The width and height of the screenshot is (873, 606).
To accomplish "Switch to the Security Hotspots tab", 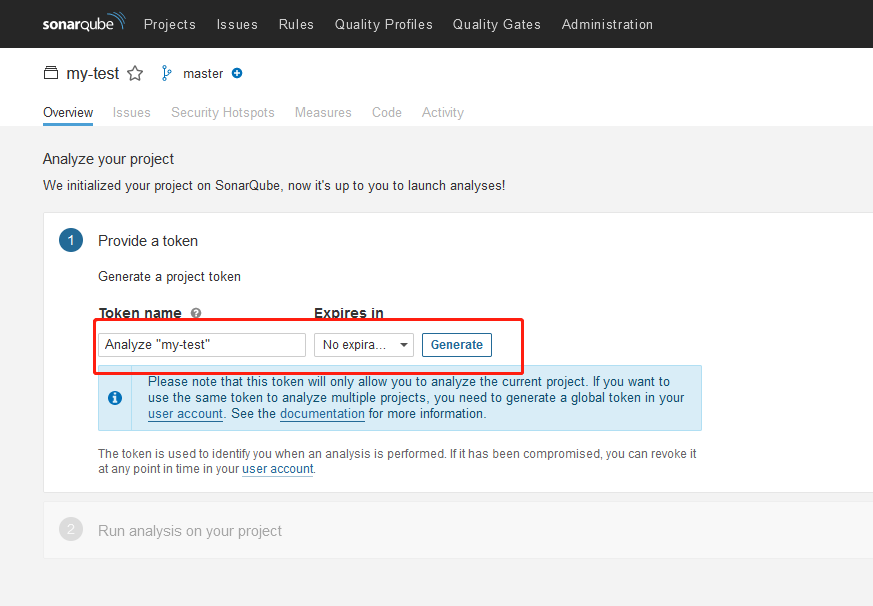I will click(x=223, y=113).
